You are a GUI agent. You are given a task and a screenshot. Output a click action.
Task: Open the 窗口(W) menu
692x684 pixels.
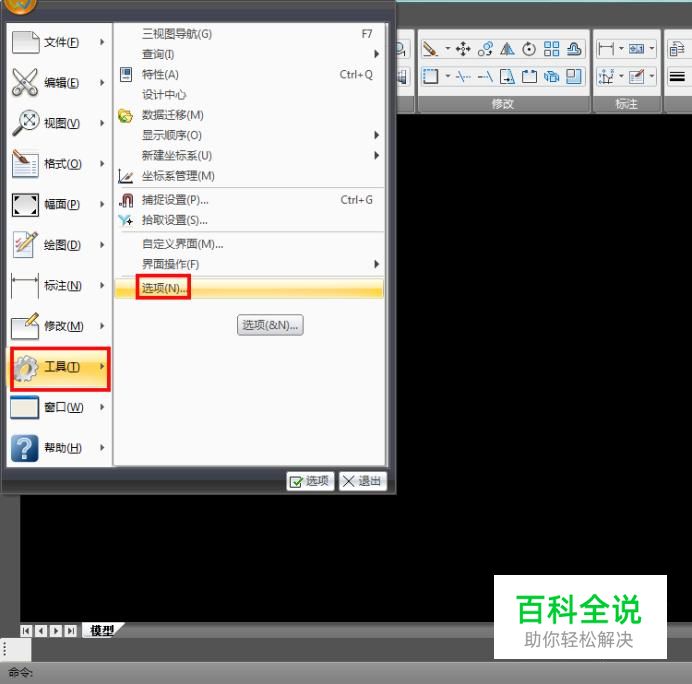pos(59,407)
